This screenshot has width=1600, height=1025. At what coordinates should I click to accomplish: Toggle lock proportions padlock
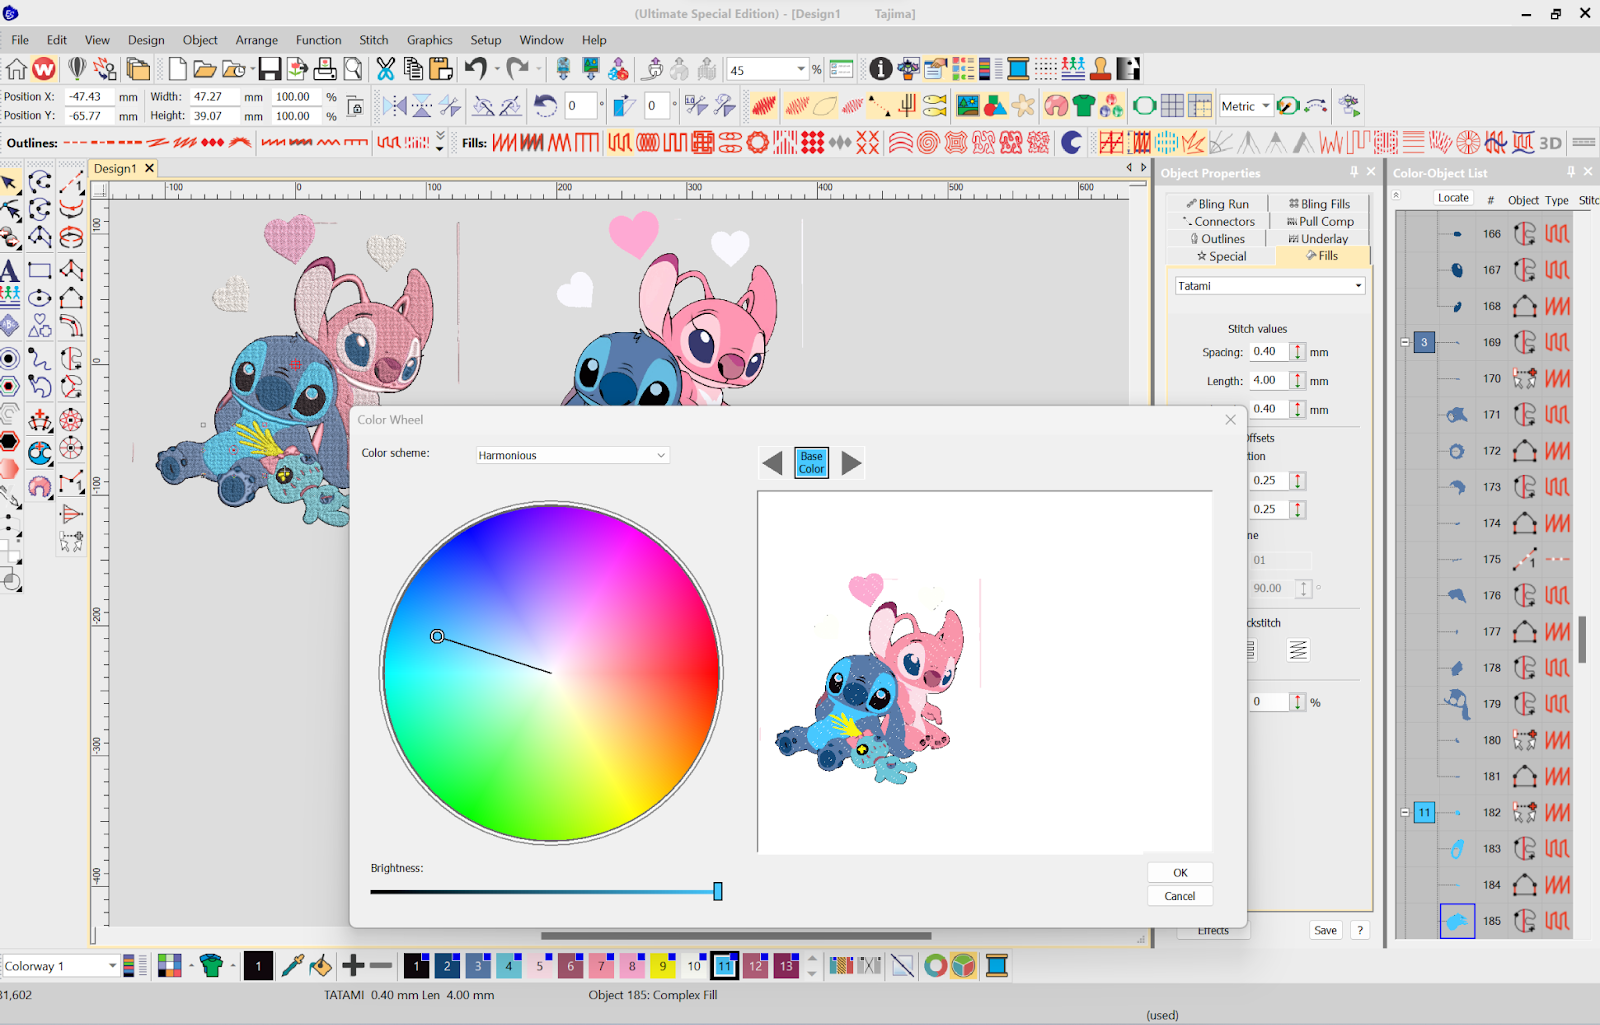tap(355, 106)
